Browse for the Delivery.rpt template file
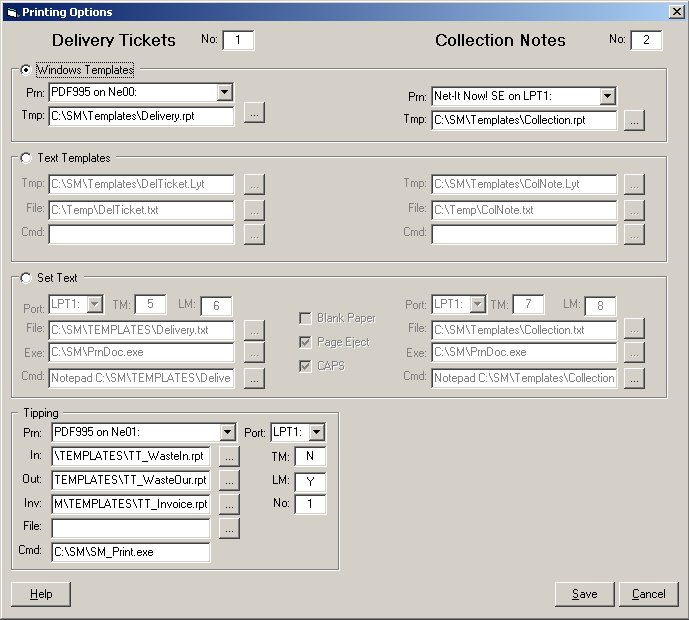The height and width of the screenshot is (620, 689). [254, 113]
